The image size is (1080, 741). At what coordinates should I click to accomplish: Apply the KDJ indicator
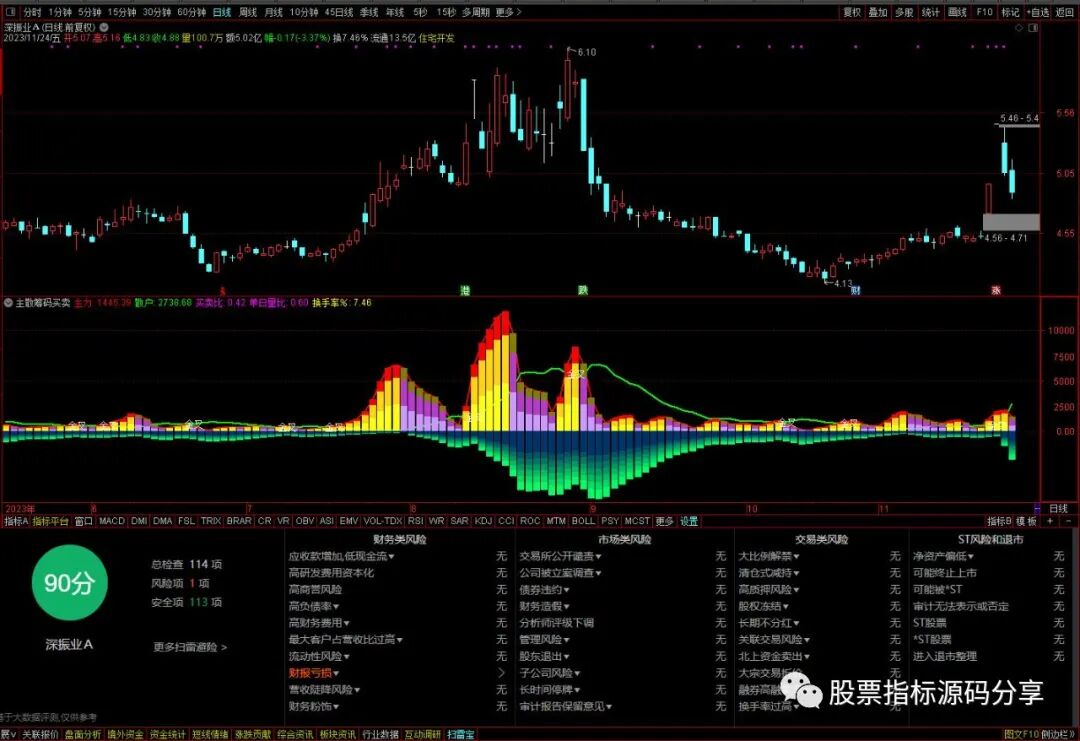(x=483, y=521)
